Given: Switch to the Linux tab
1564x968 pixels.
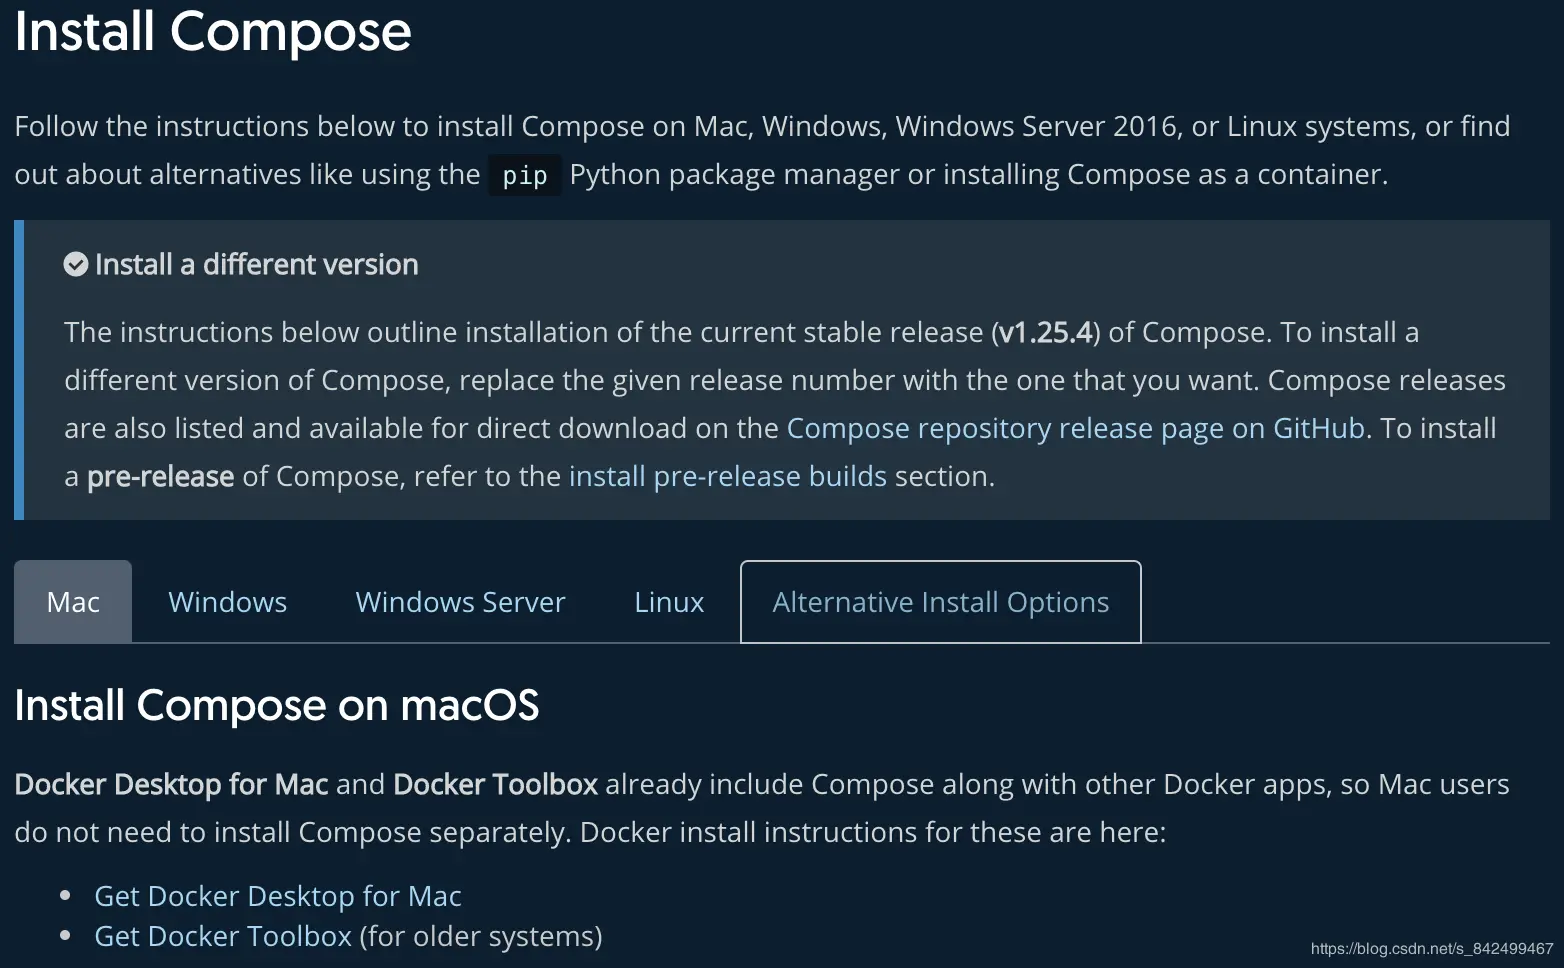Looking at the screenshot, I should (x=669, y=602).
